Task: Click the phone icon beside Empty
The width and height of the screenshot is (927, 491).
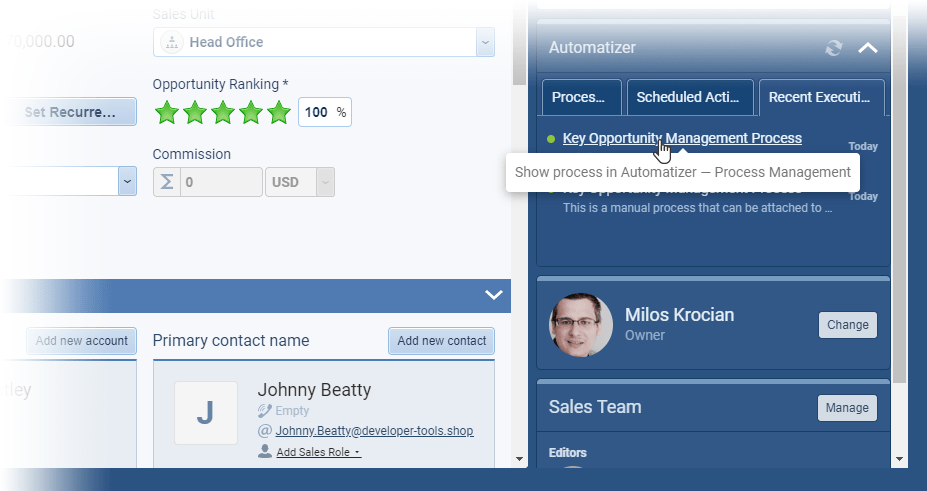Action: pos(264,411)
